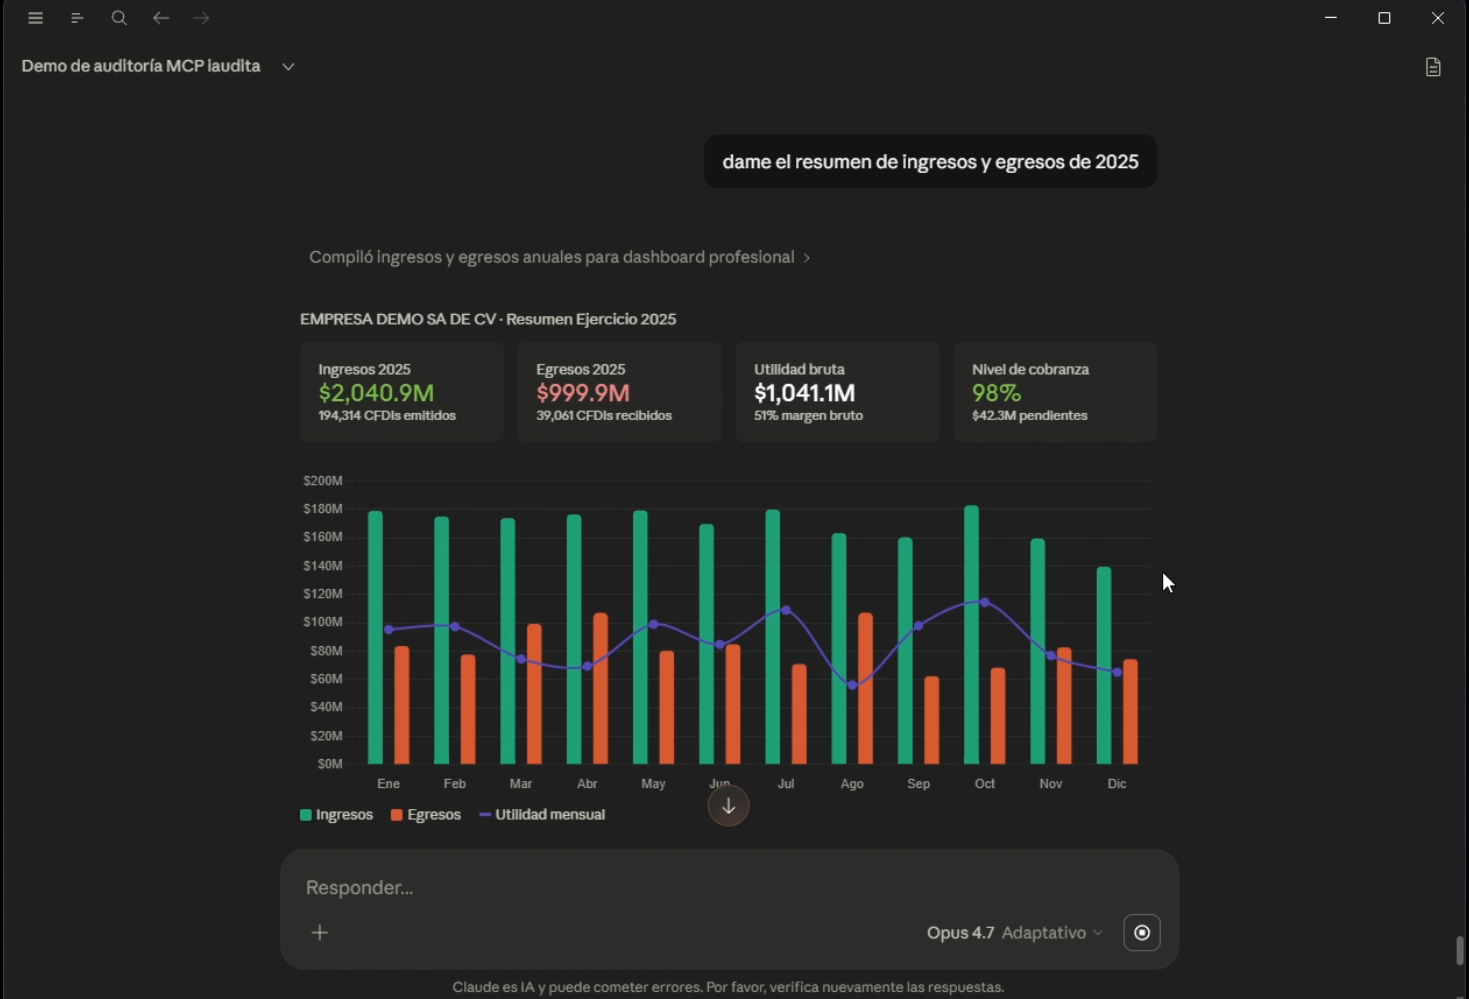The width and height of the screenshot is (1469, 999).
Task: Click the Jul point on Utilidad line
Action: click(786, 610)
